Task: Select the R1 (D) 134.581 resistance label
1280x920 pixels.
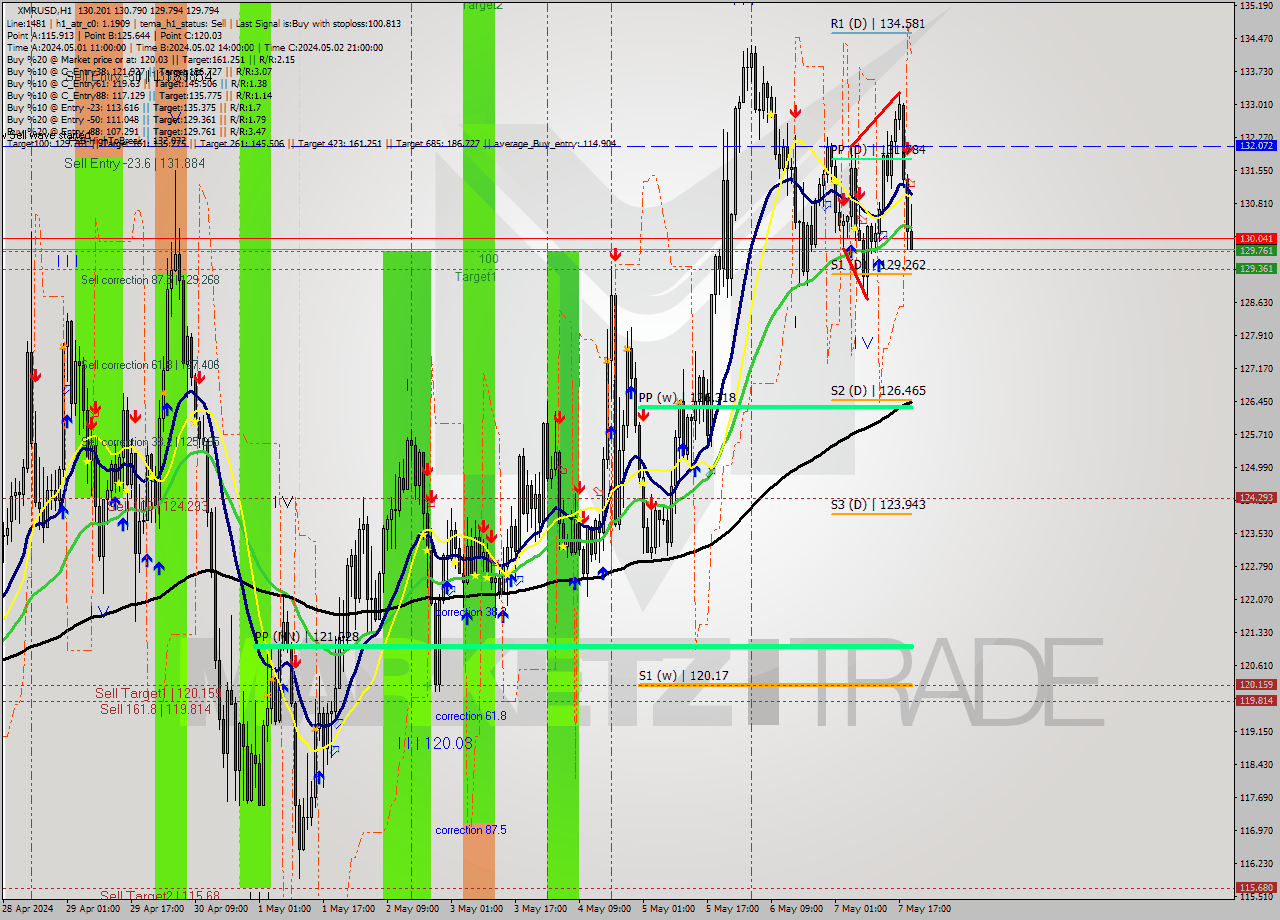Action: pyautogui.click(x=863, y=24)
